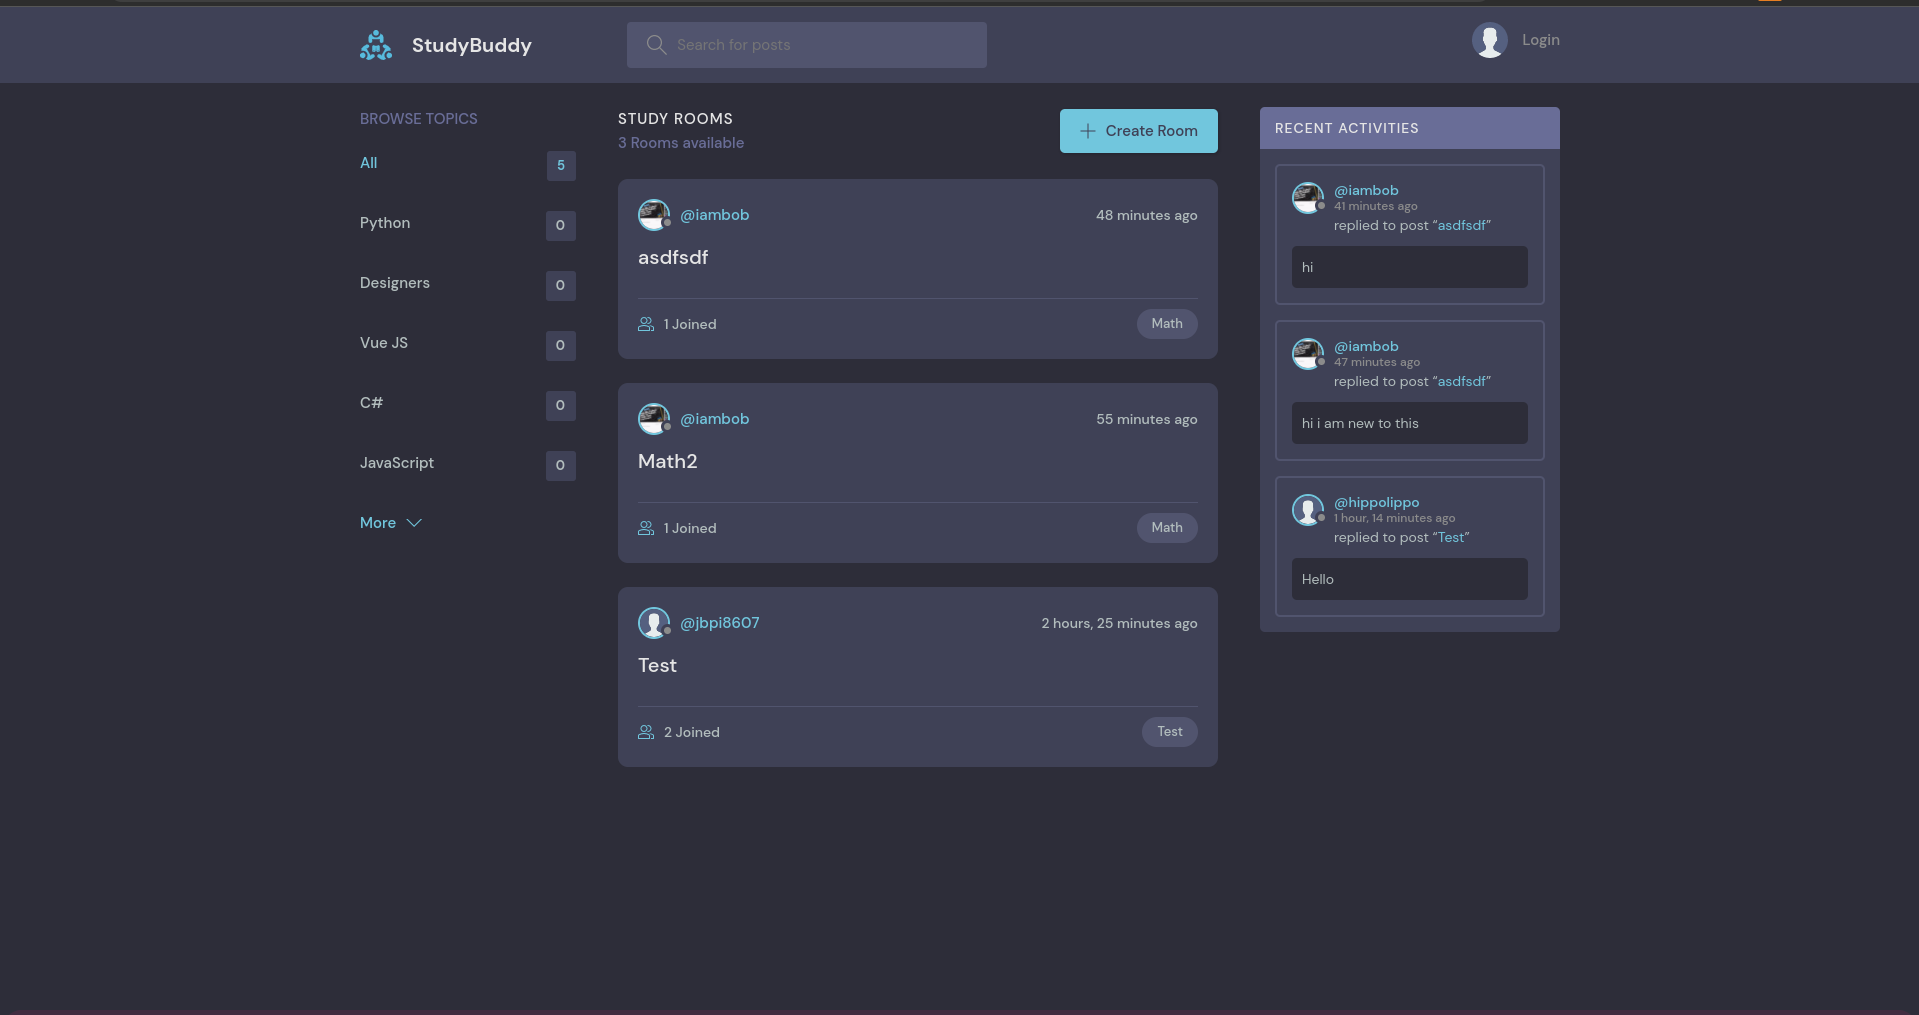1919x1015 pixels.
Task: Filter rooms by JavaScript topic
Action: [x=397, y=463]
